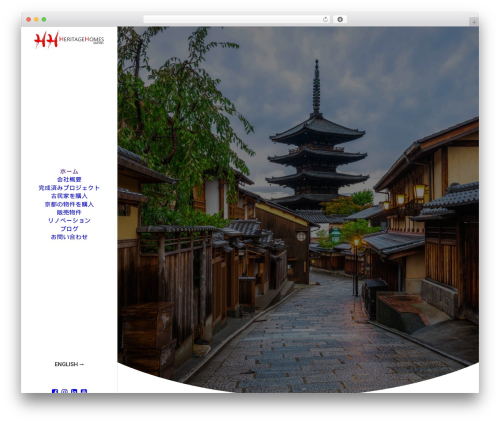Screen dimensions: 500x423
Task: Reload the page with the refresh icon
Action: [325, 19]
